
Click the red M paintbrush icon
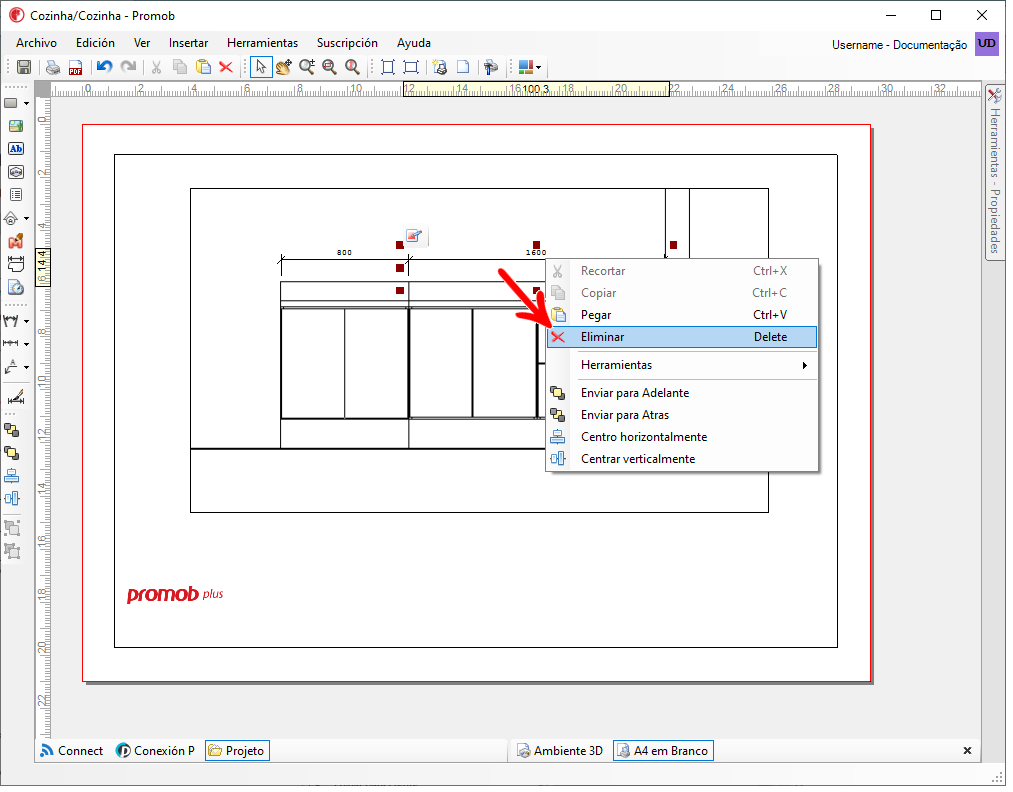pos(16,242)
